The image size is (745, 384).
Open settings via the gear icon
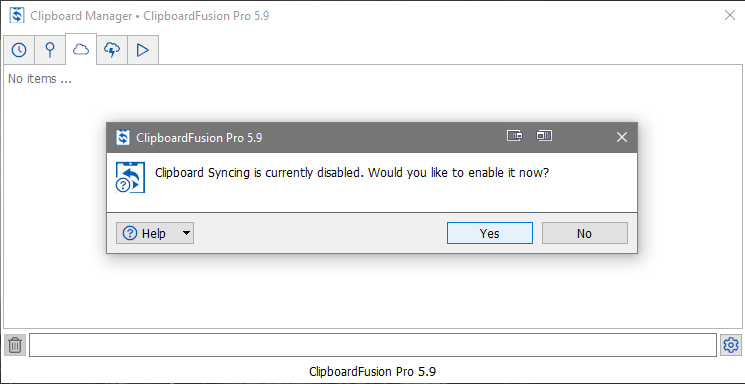(x=731, y=345)
